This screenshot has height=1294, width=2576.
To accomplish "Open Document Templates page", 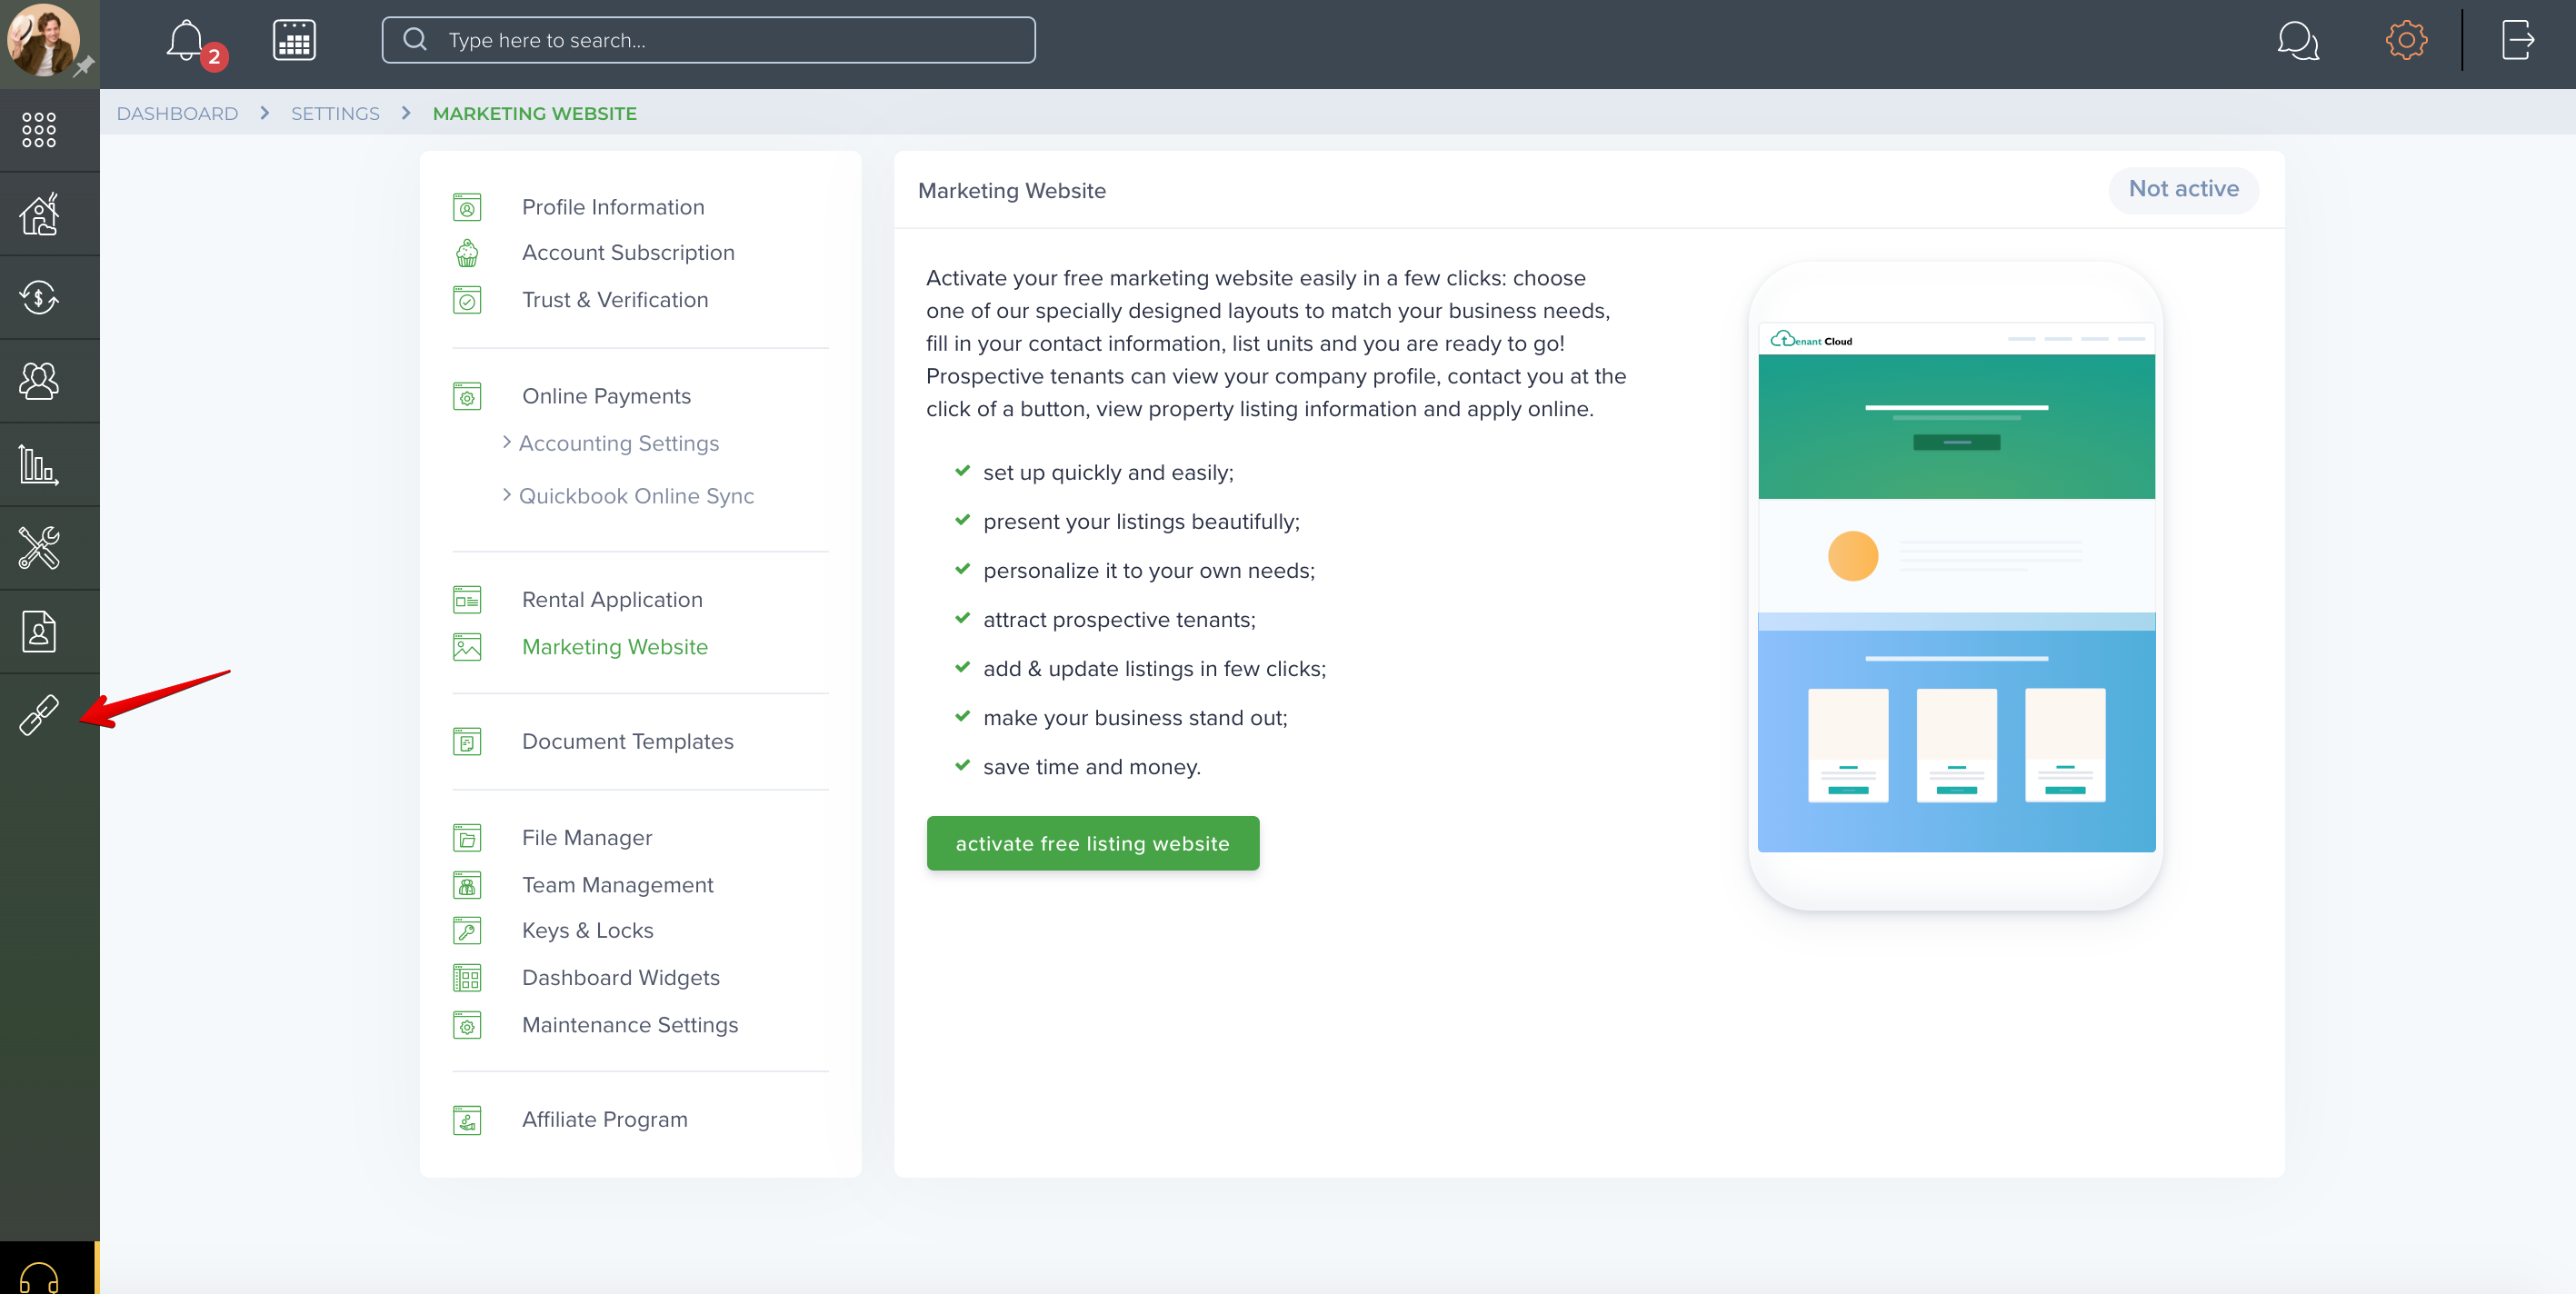I will pyautogui.click(x=627, y=742).
